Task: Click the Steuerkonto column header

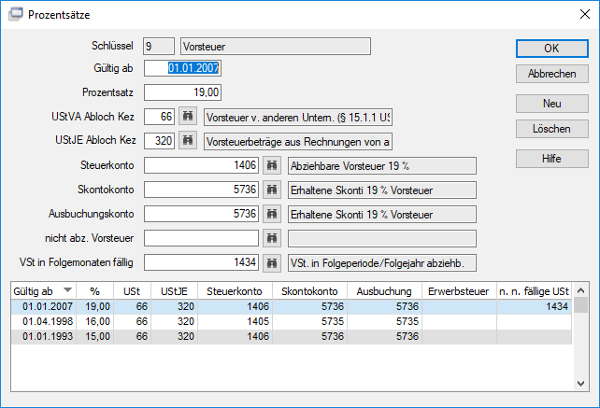Action: pos(235,291)
